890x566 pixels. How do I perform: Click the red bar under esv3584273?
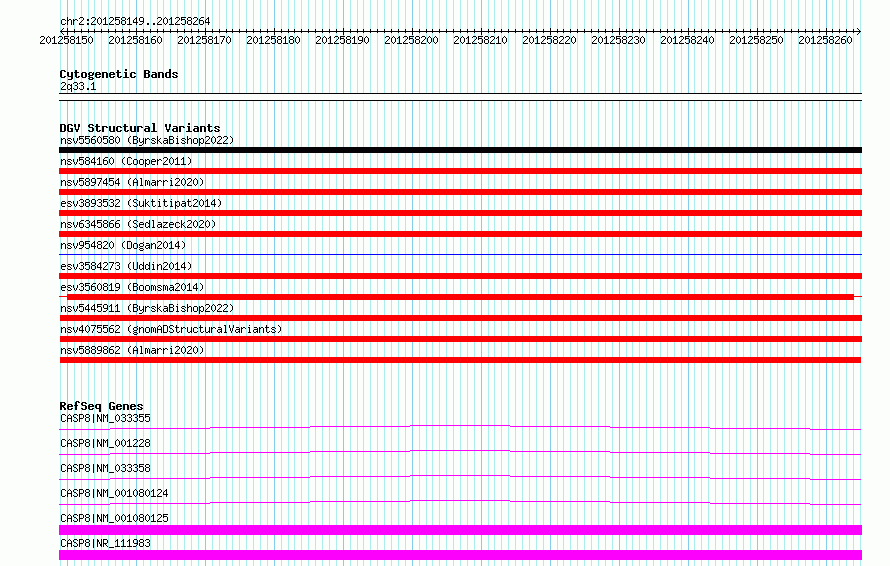[460, 276]
